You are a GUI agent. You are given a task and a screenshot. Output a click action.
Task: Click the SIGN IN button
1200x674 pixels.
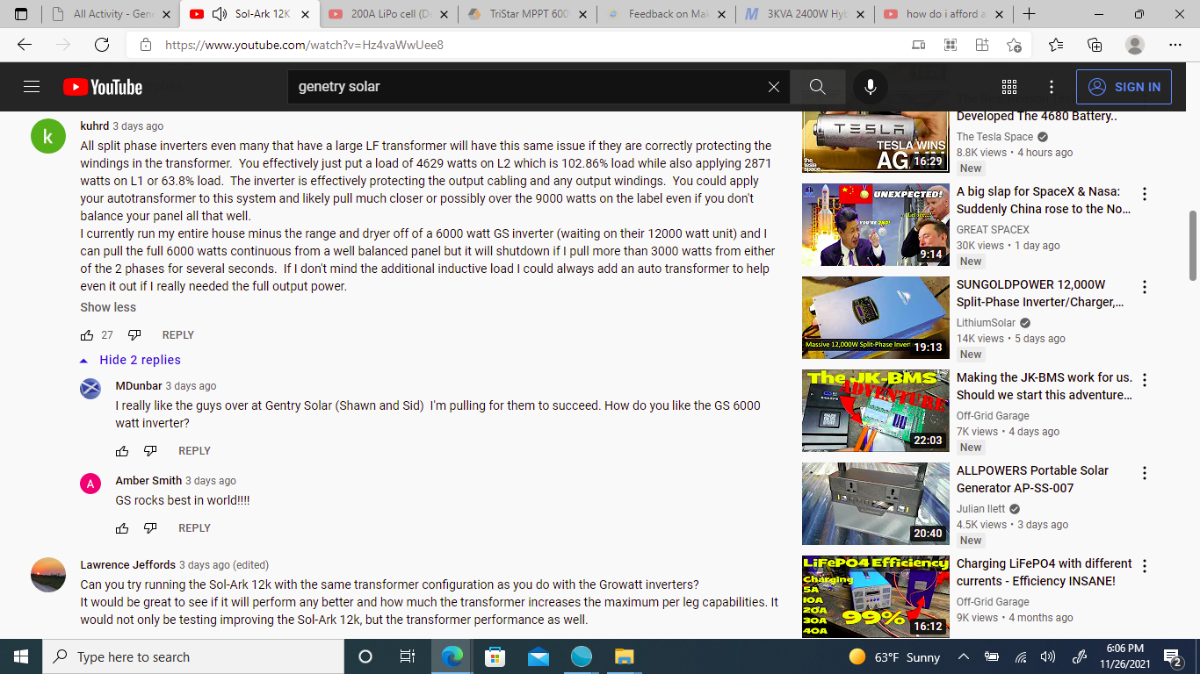tap(1124, 87)
